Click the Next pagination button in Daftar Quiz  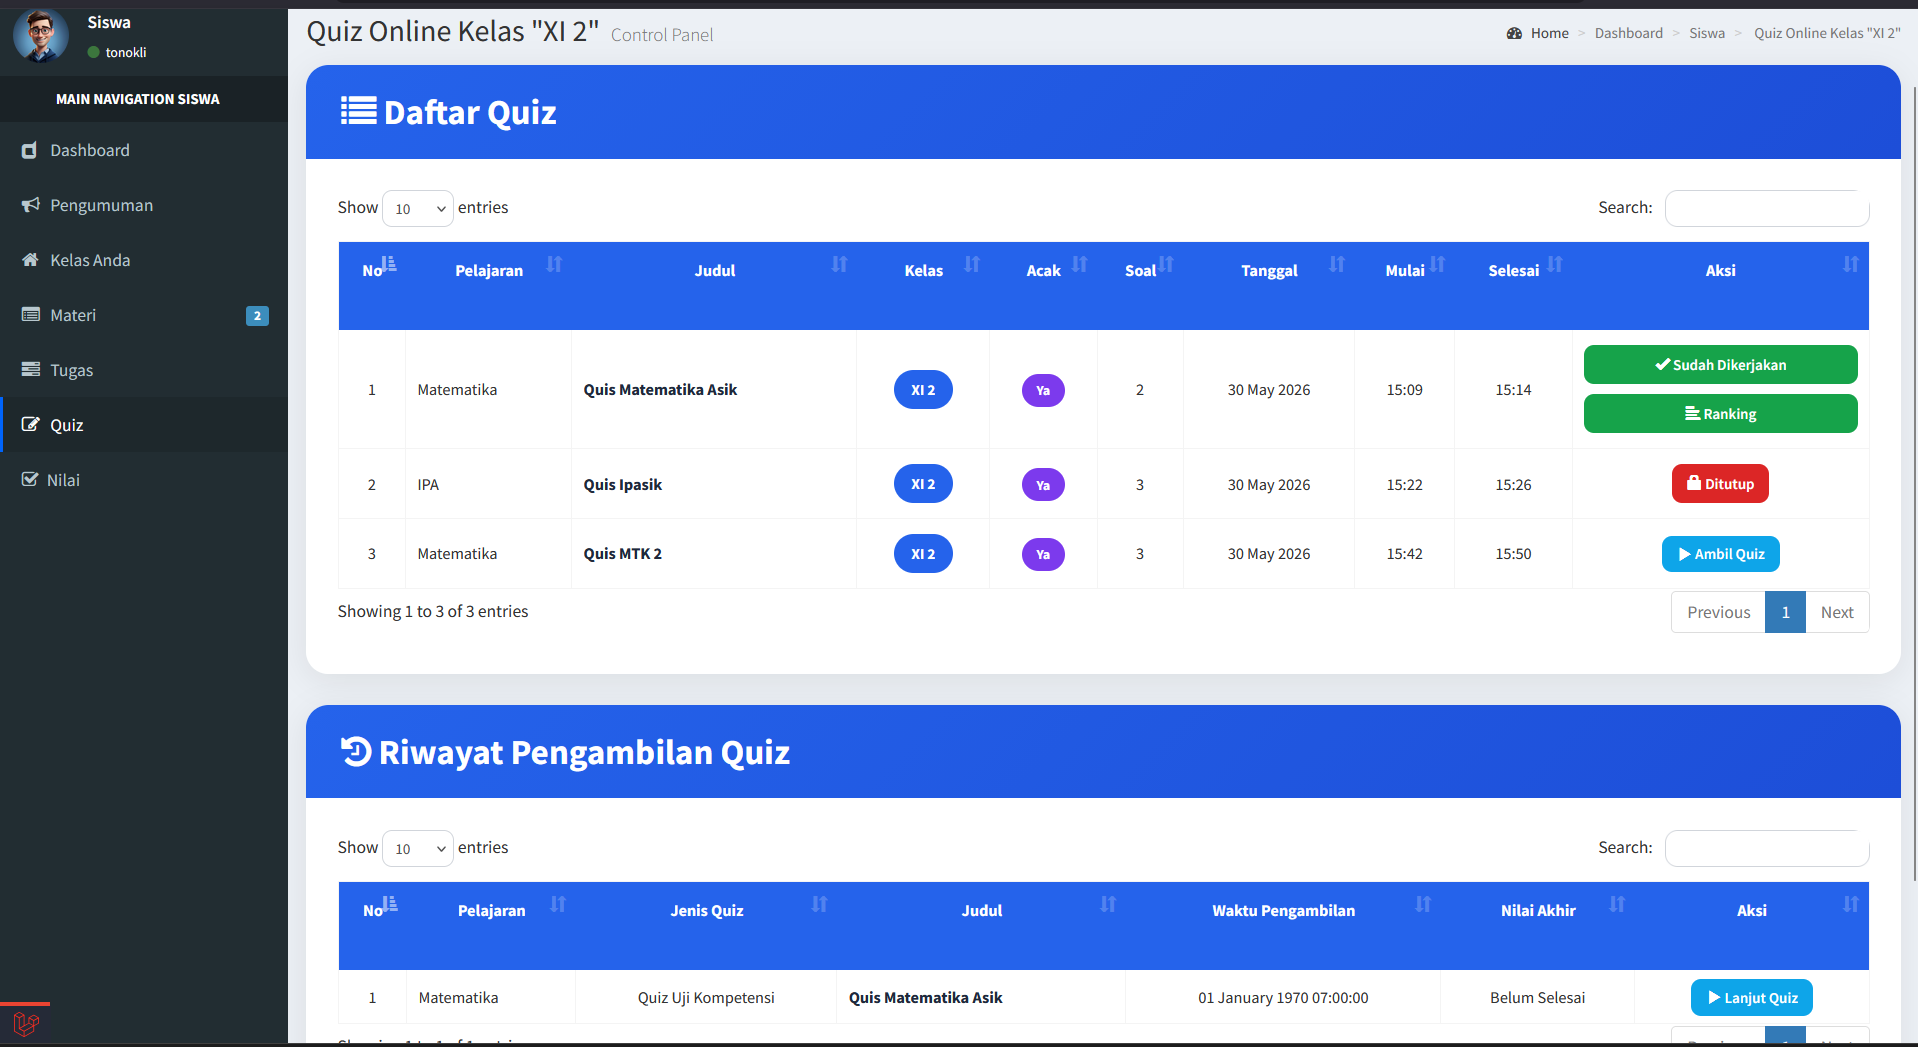[1837, 613]
